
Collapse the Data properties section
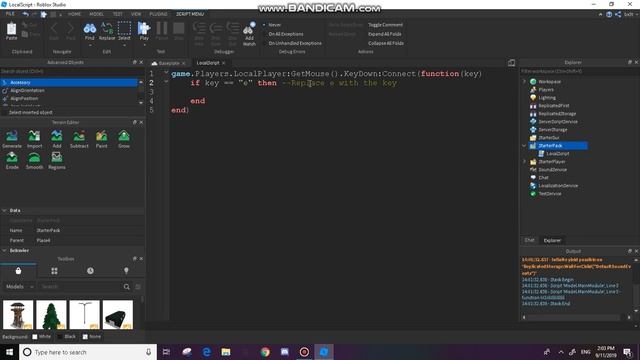click(x=4, y=211)
